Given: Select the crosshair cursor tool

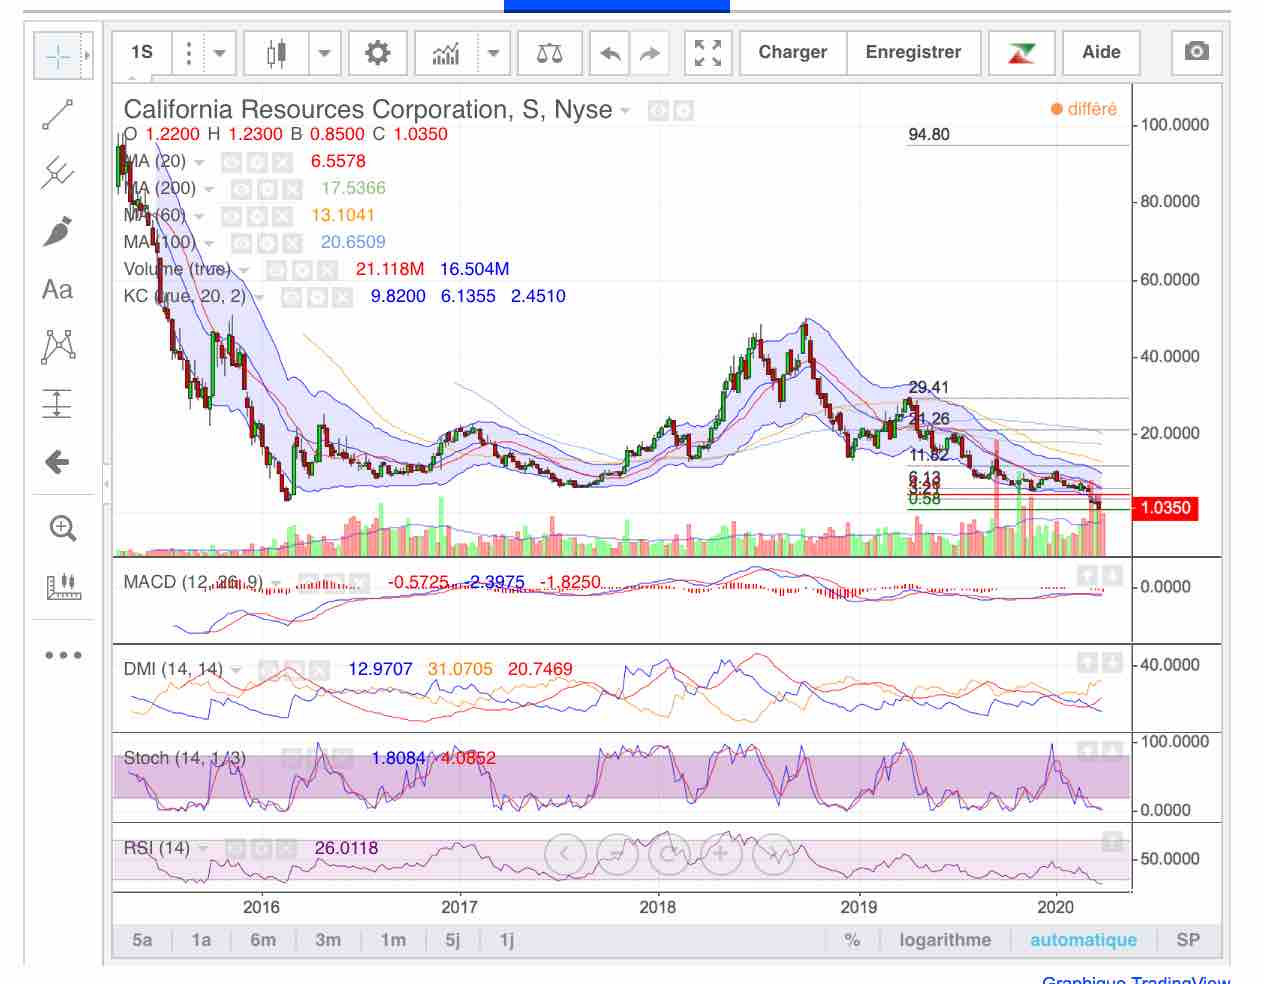Looking at the screenshot, I should [x=58, y=56].
